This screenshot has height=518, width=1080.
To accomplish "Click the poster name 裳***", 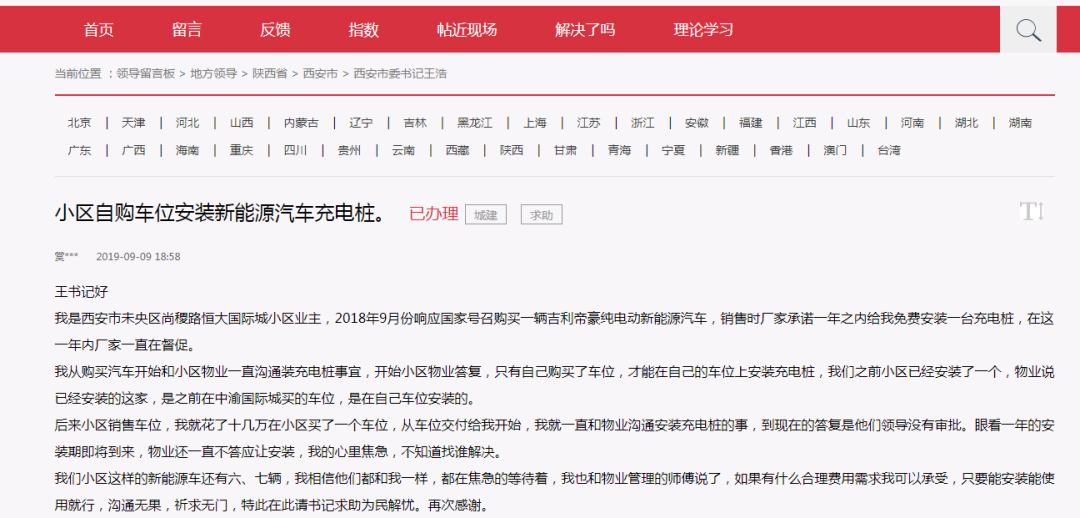I will tap(66, 256).
